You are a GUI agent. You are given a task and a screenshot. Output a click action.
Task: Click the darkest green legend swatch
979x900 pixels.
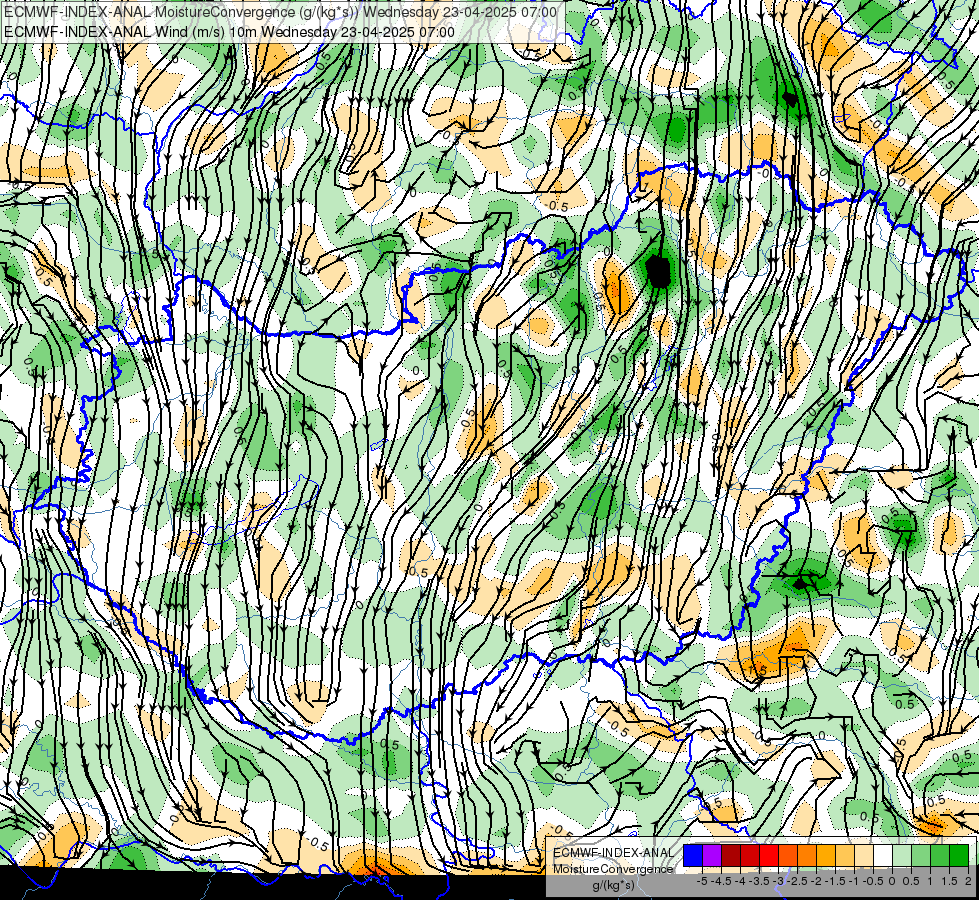pyautogui.click(x=959, y=855)
